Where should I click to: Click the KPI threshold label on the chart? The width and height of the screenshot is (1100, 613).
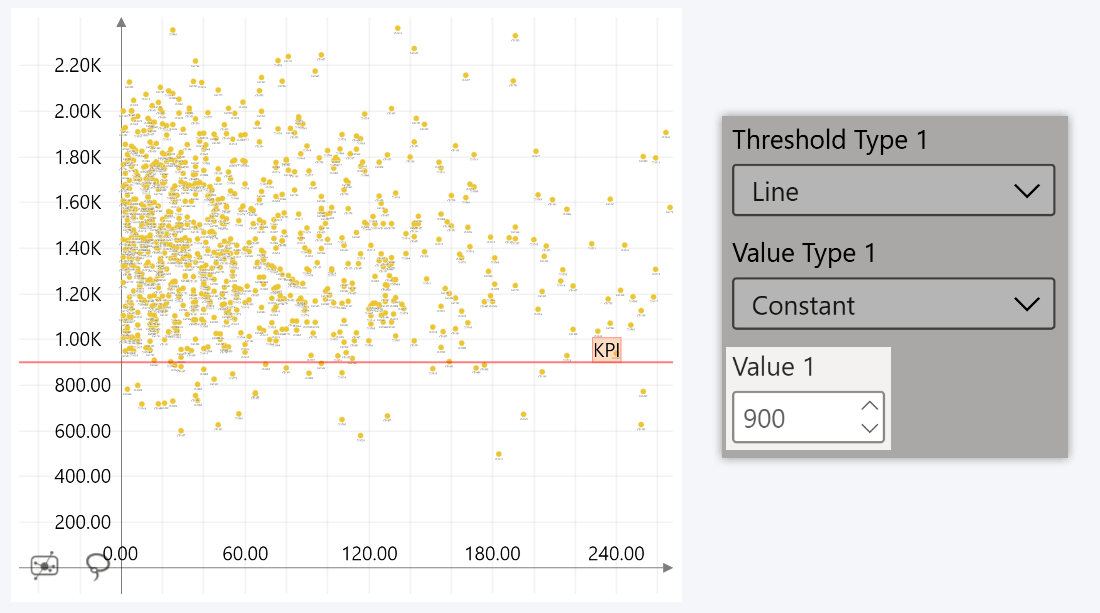click(605, 349)
